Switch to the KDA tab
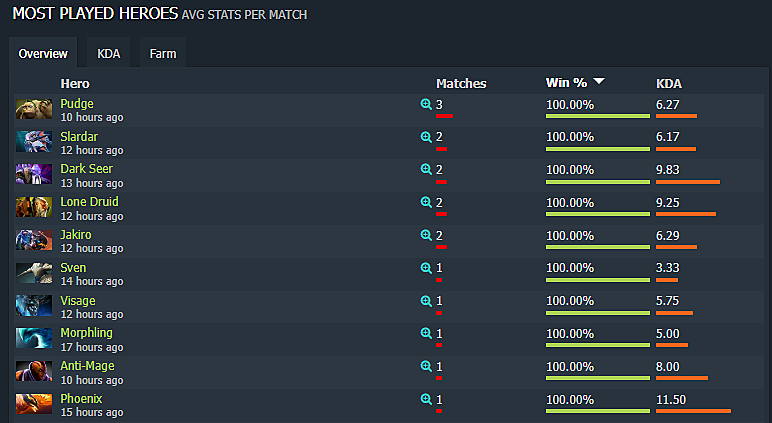The image size is (772, 423). point(108,53)
